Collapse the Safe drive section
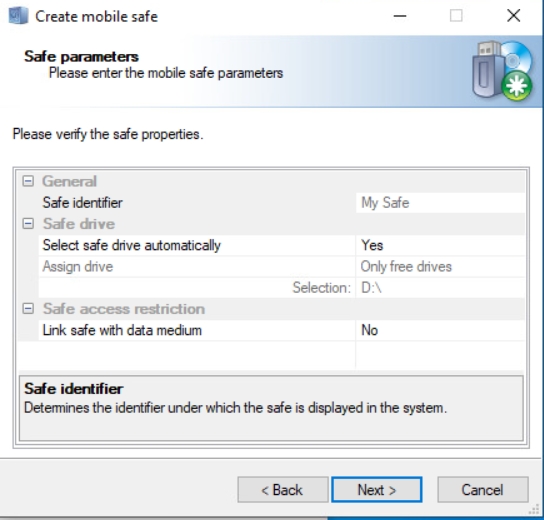 click(x=28, y=224)
